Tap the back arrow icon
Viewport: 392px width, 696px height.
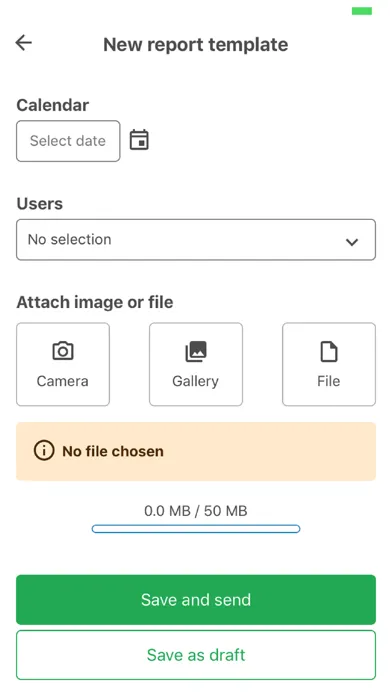24,43
